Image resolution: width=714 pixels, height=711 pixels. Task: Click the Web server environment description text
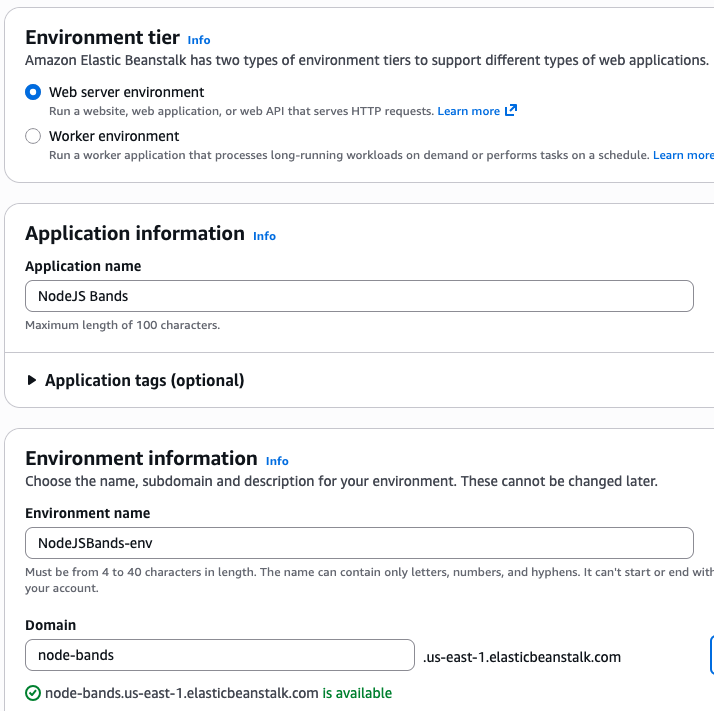[241, 111]
